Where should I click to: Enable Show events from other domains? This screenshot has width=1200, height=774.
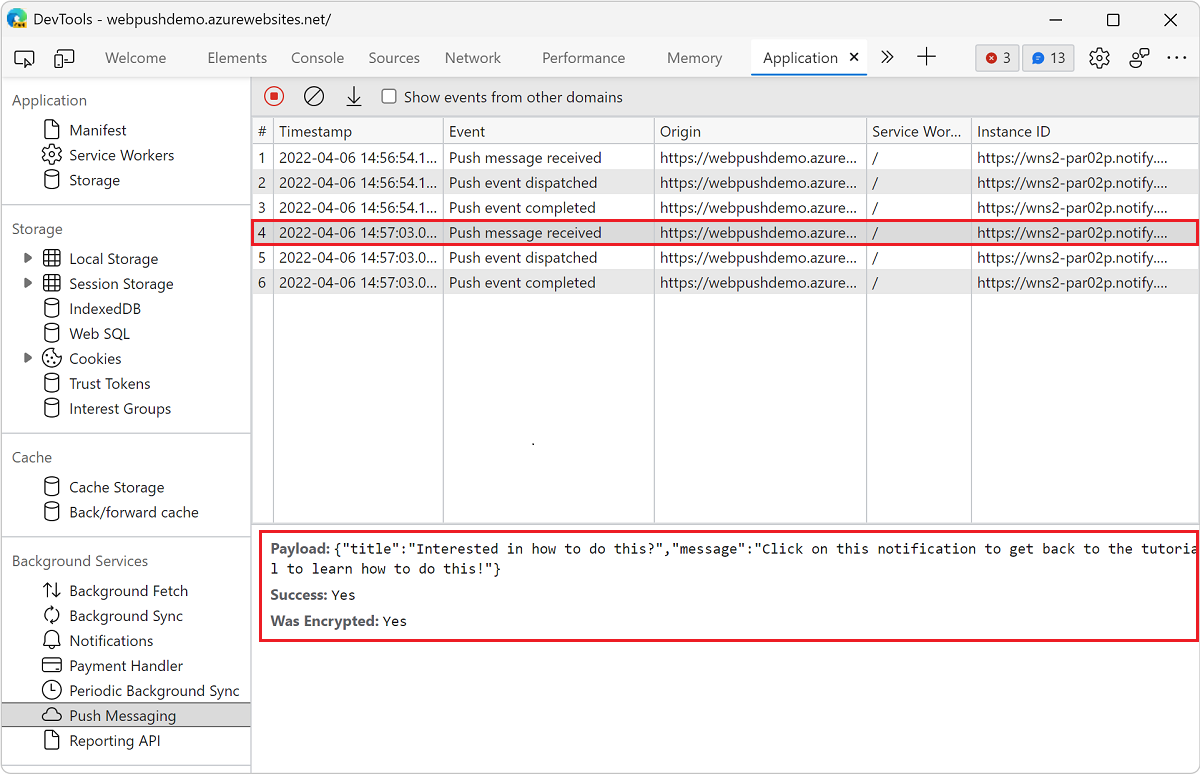[388, 96]
